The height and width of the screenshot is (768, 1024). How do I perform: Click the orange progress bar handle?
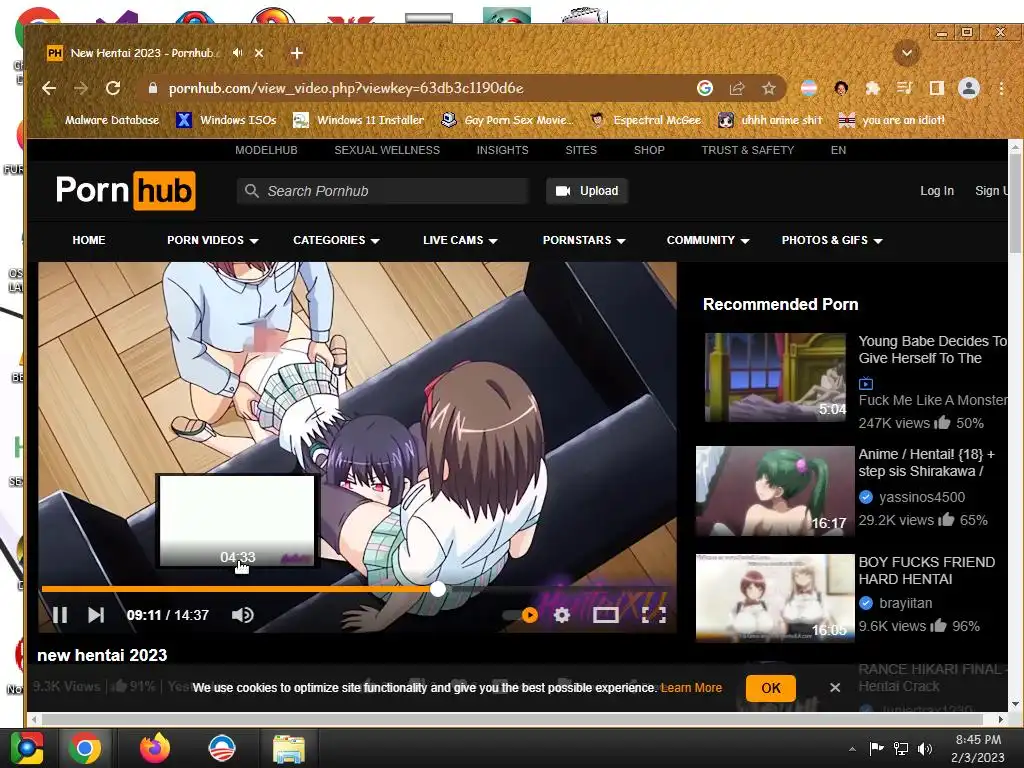(x=438, y=589)
